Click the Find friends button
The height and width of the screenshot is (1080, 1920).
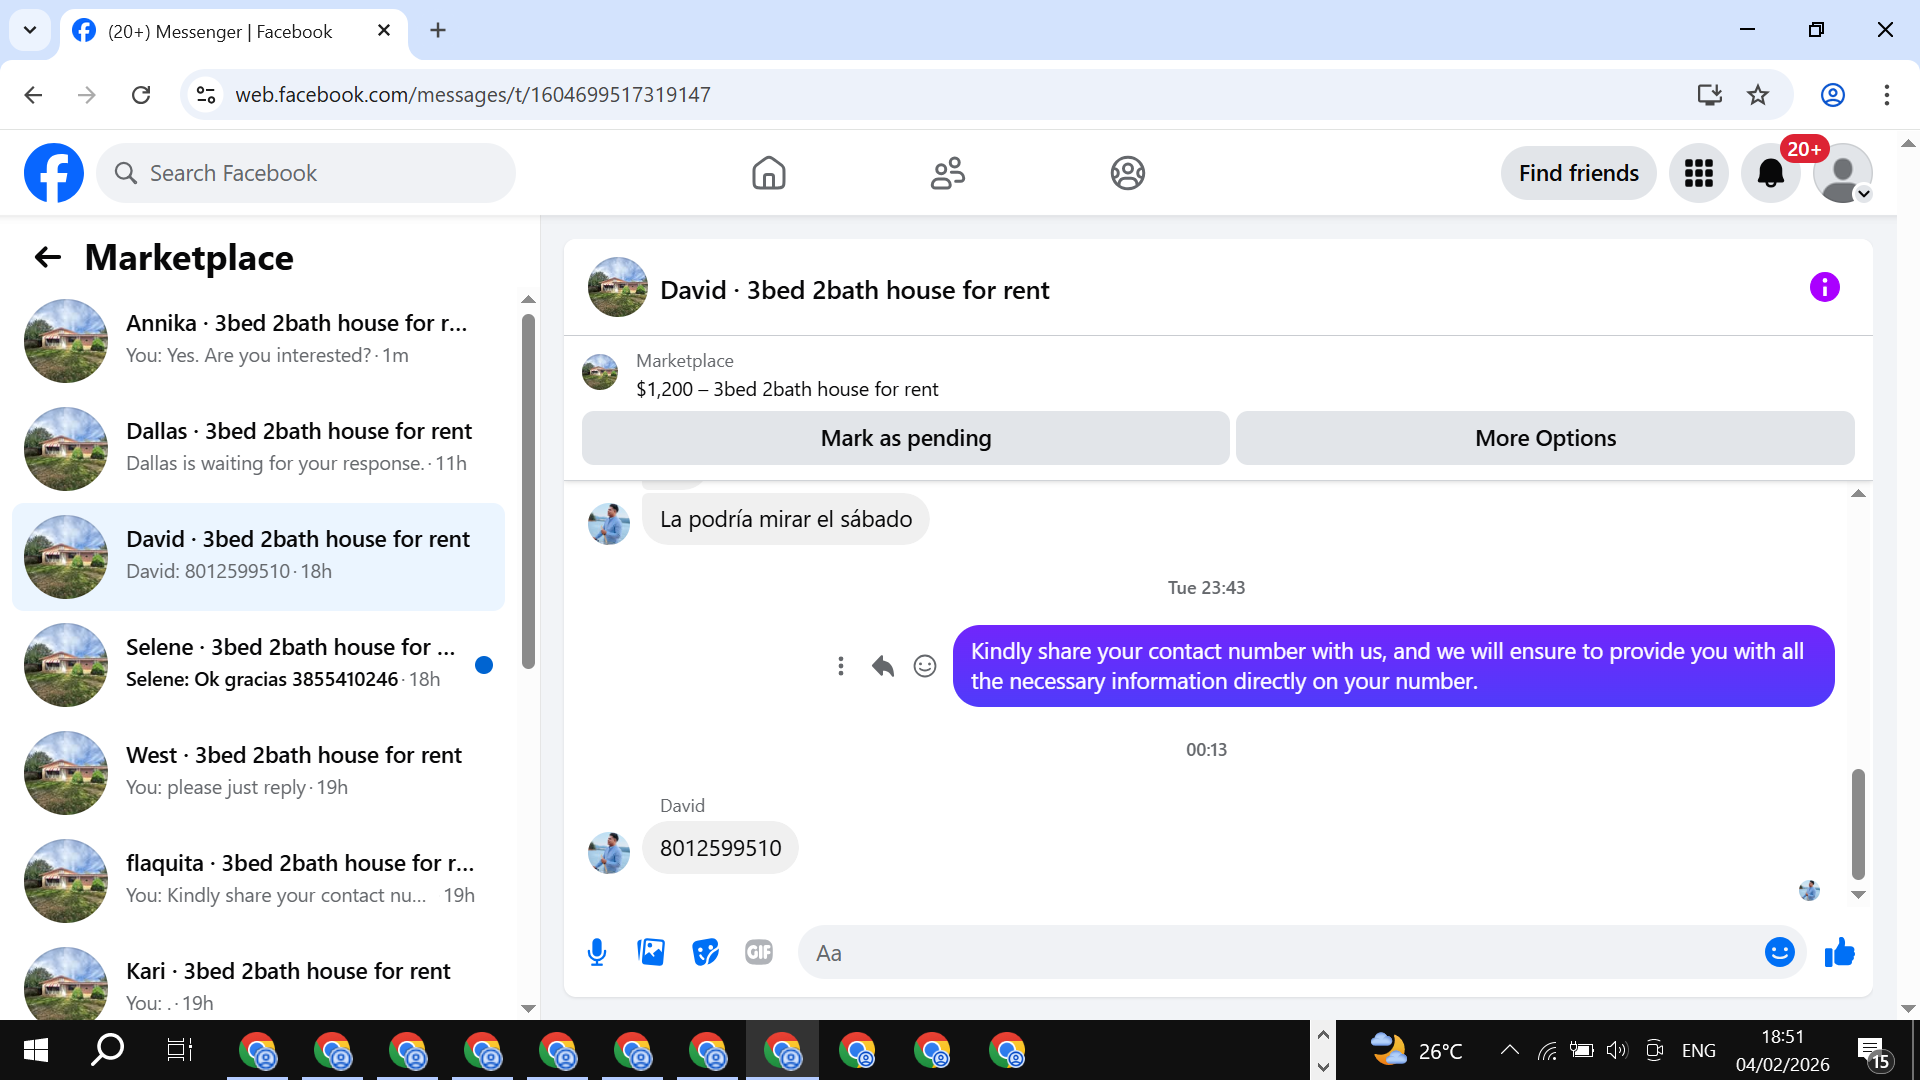click(x=1578, y=173)
